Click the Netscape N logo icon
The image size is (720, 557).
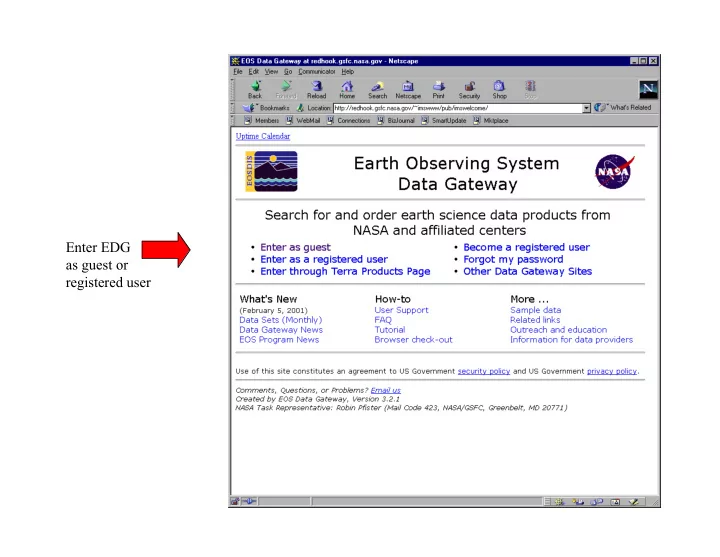(x=647, y=89)
